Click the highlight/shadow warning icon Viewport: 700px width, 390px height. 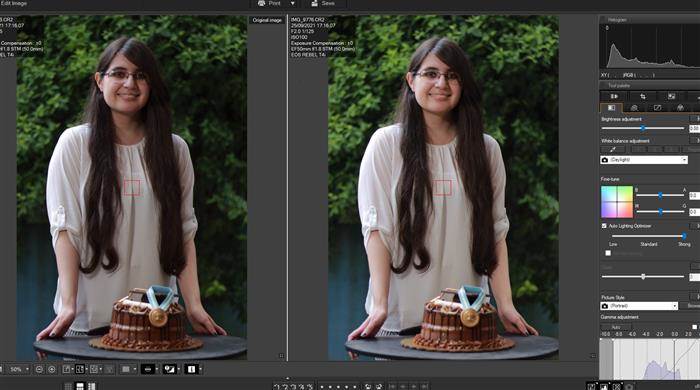coord(170,369)
